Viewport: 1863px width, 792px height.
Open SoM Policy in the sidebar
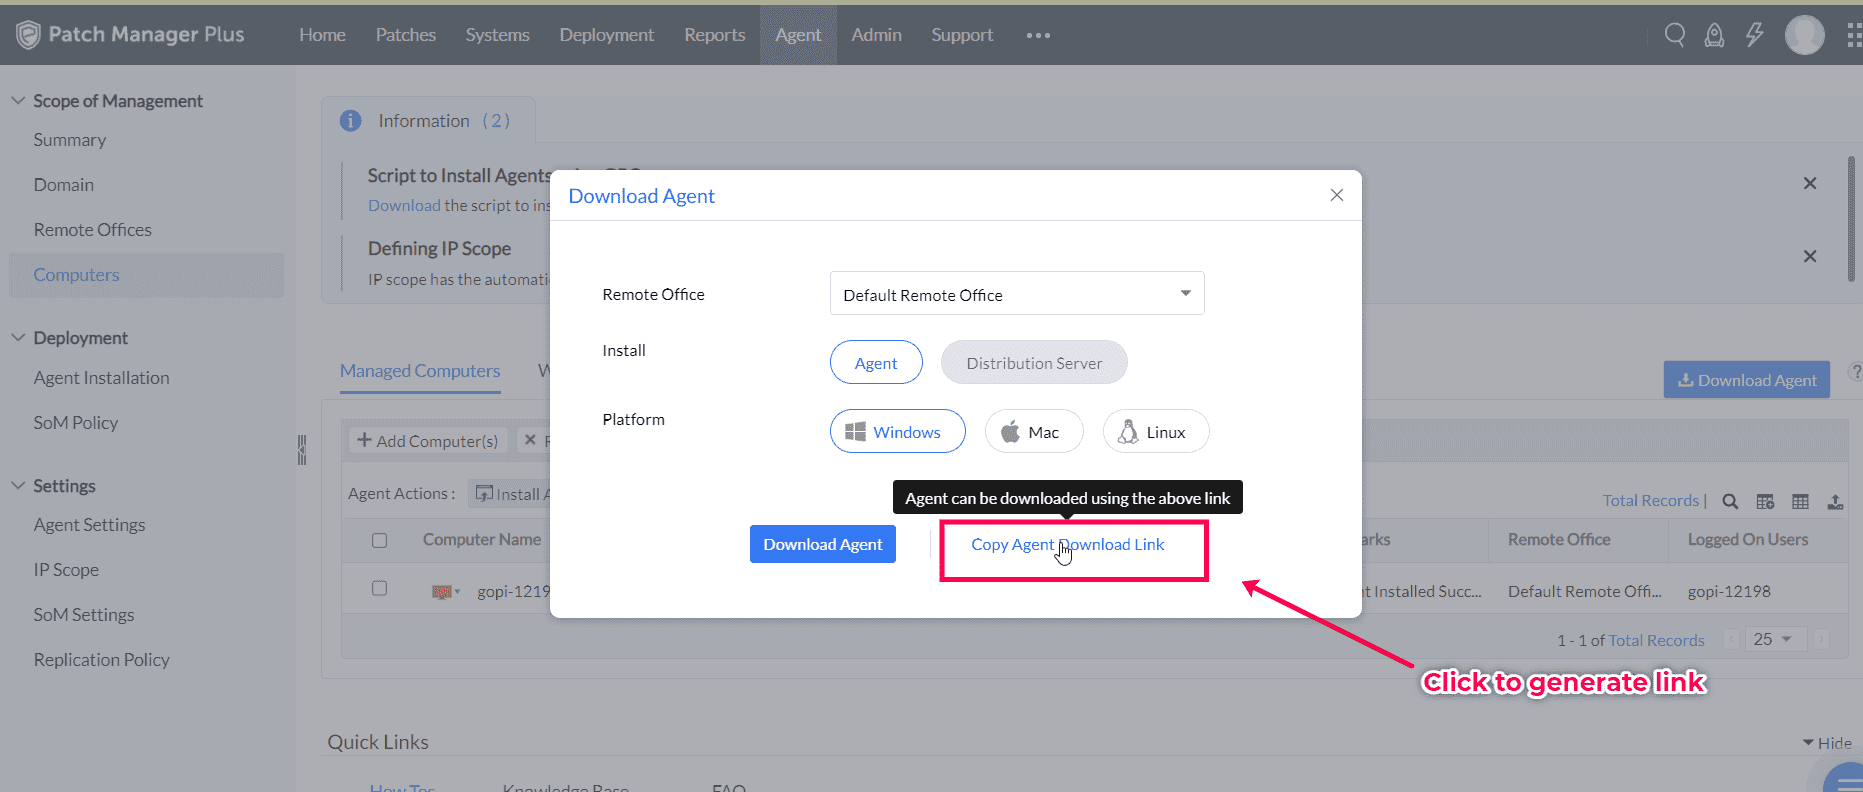76,423
